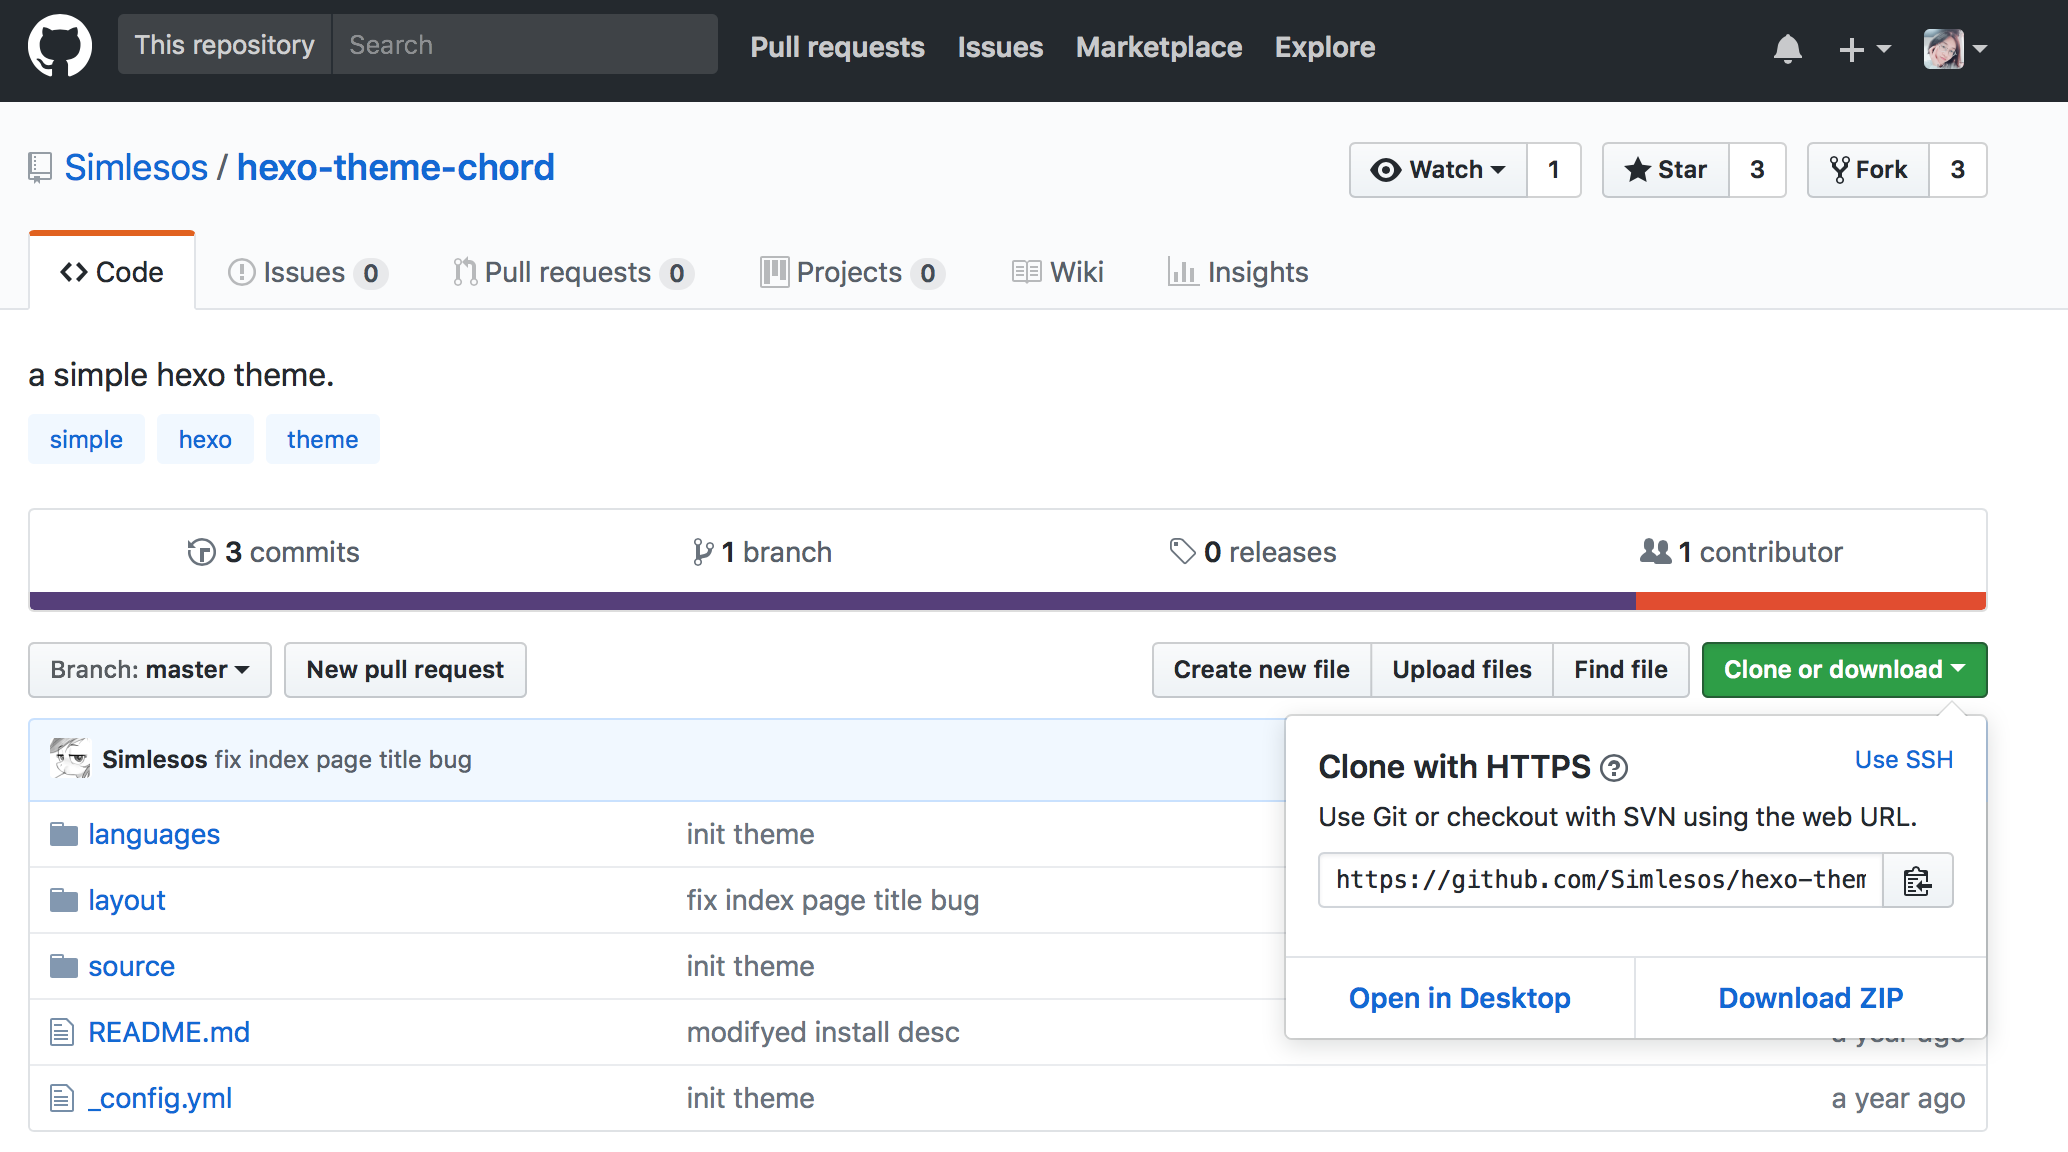Click Download ZIP
The width and height of the screenshot is (2068, 1152).
point(1811,998)
